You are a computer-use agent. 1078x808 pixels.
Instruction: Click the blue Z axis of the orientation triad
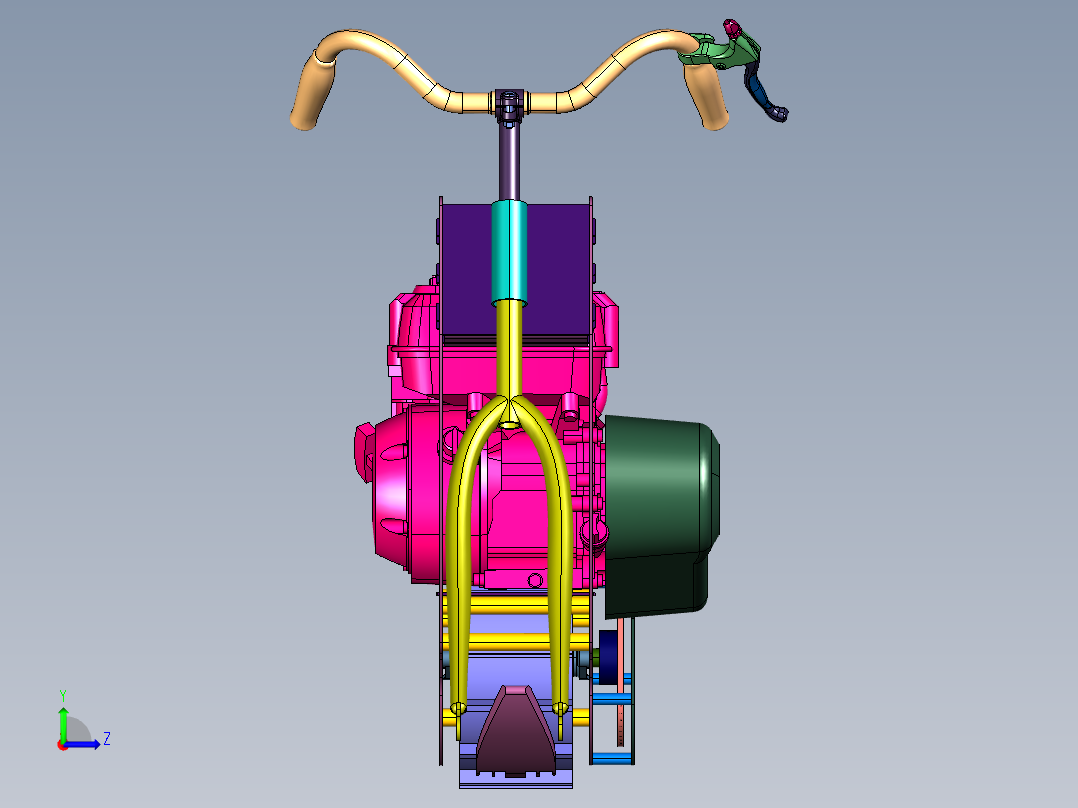point(84,744)
